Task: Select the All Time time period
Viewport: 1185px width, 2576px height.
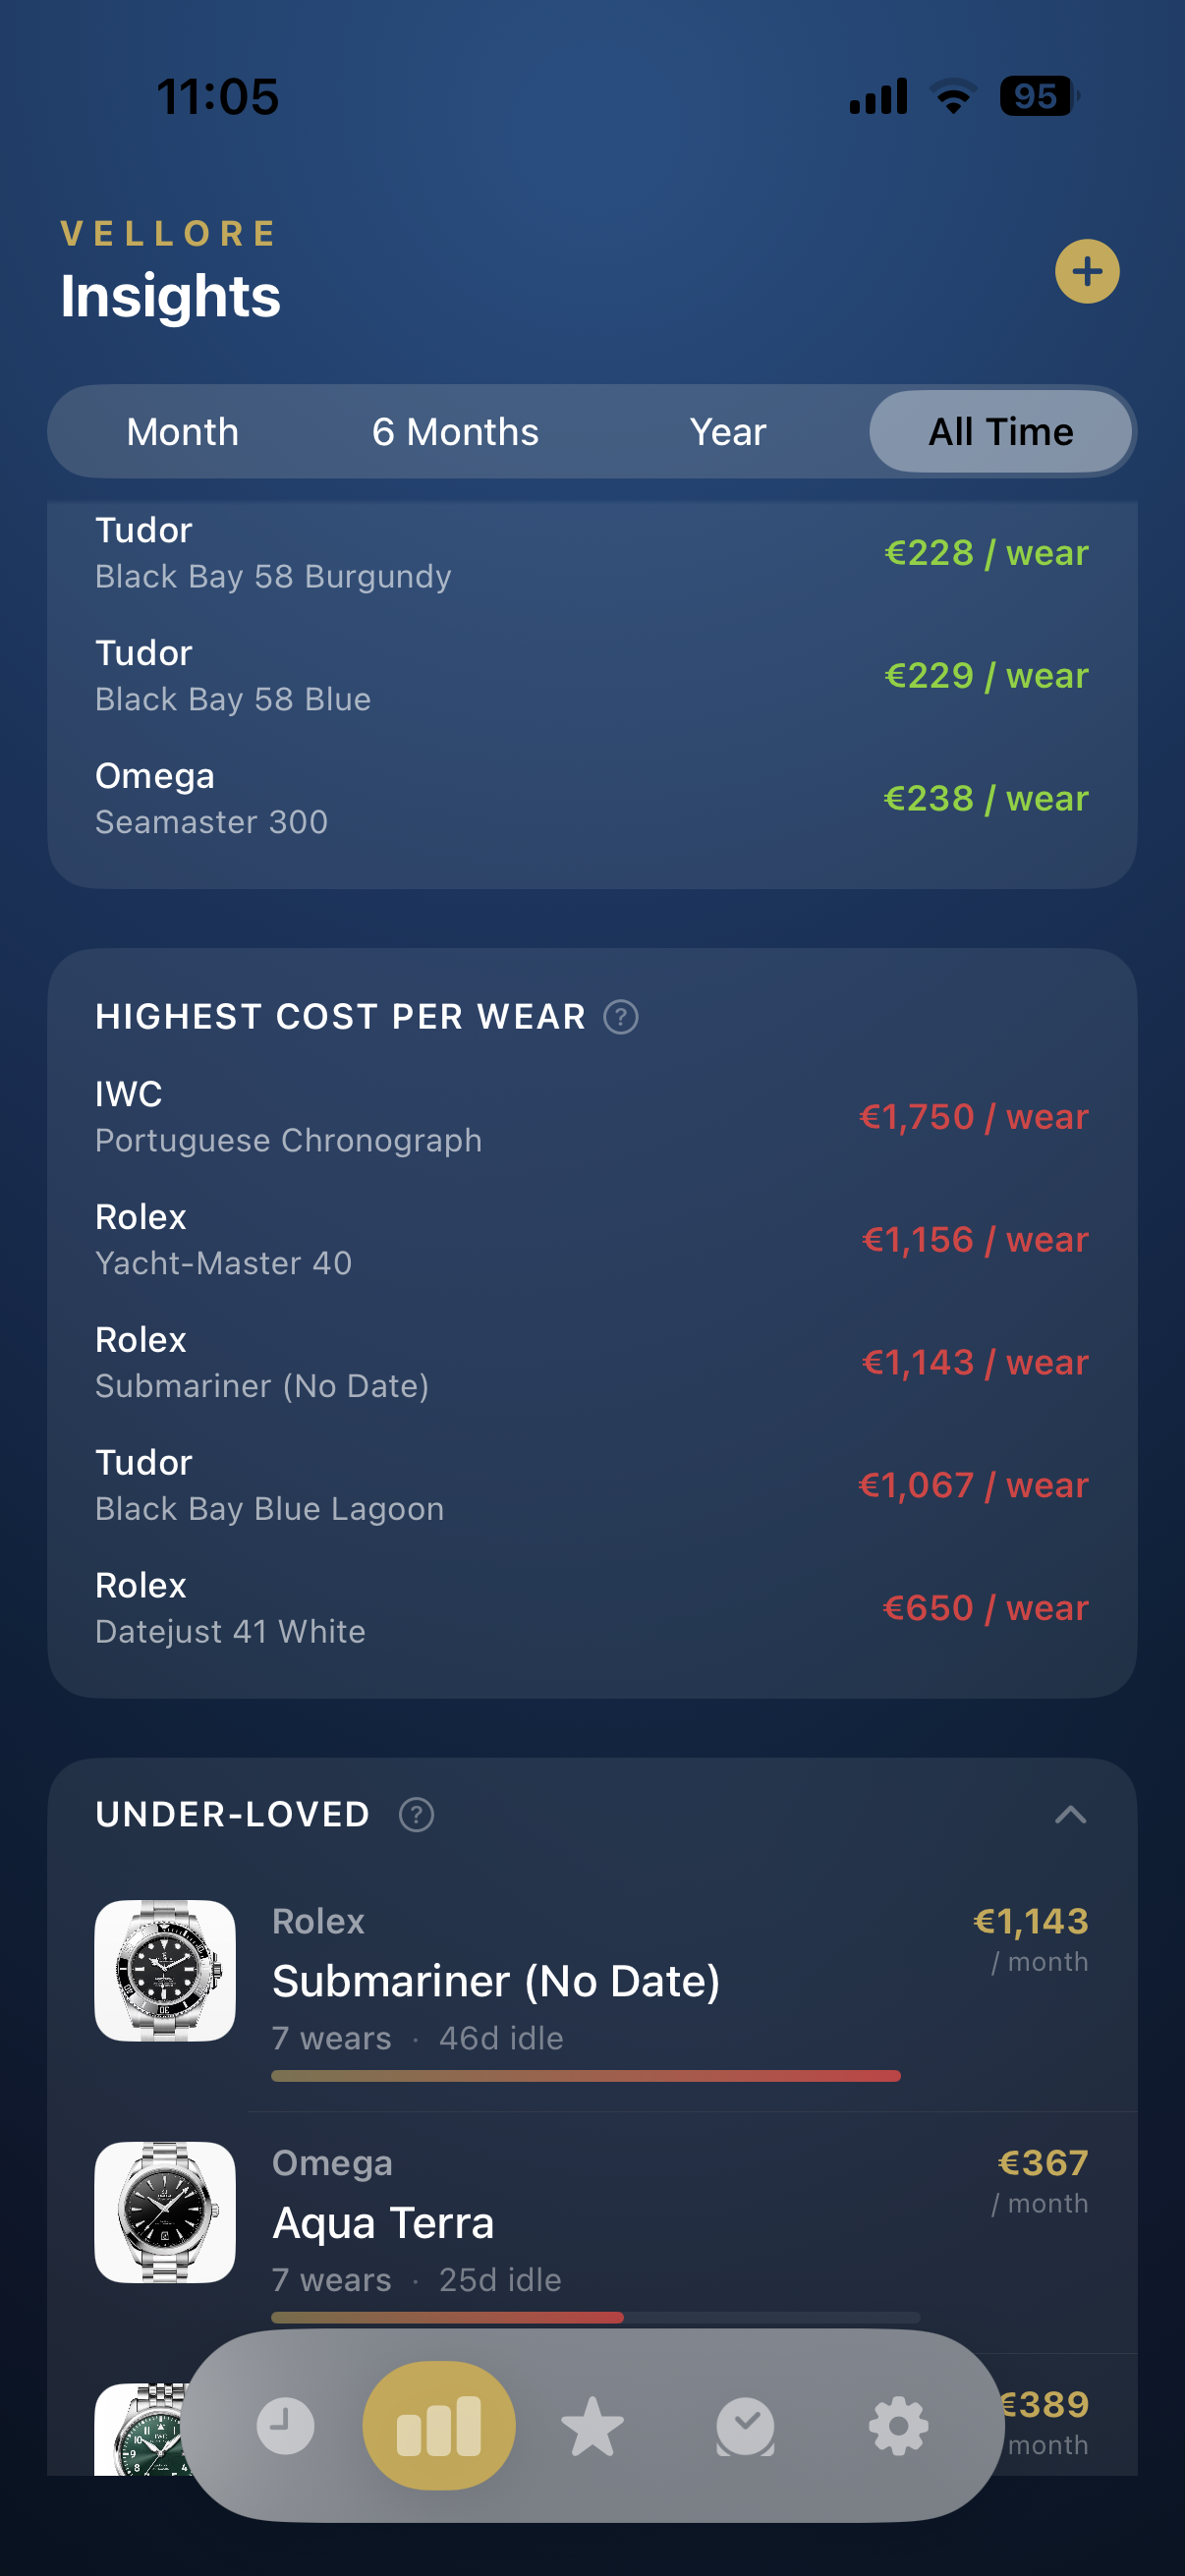Action: (x=1000, y=431)
